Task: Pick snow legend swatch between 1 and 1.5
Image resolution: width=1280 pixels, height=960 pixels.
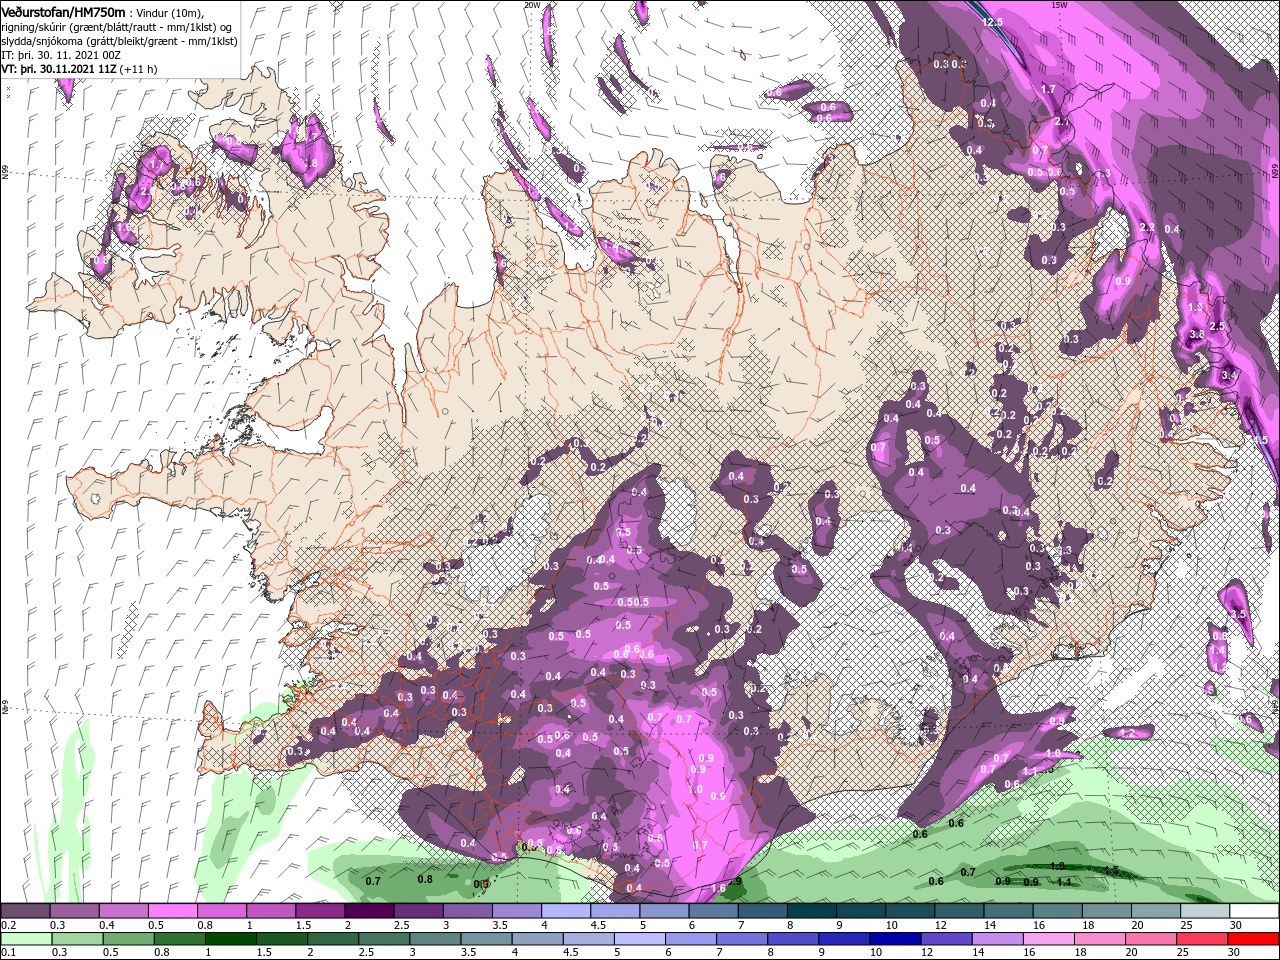Action: click(x=271, y=911)
